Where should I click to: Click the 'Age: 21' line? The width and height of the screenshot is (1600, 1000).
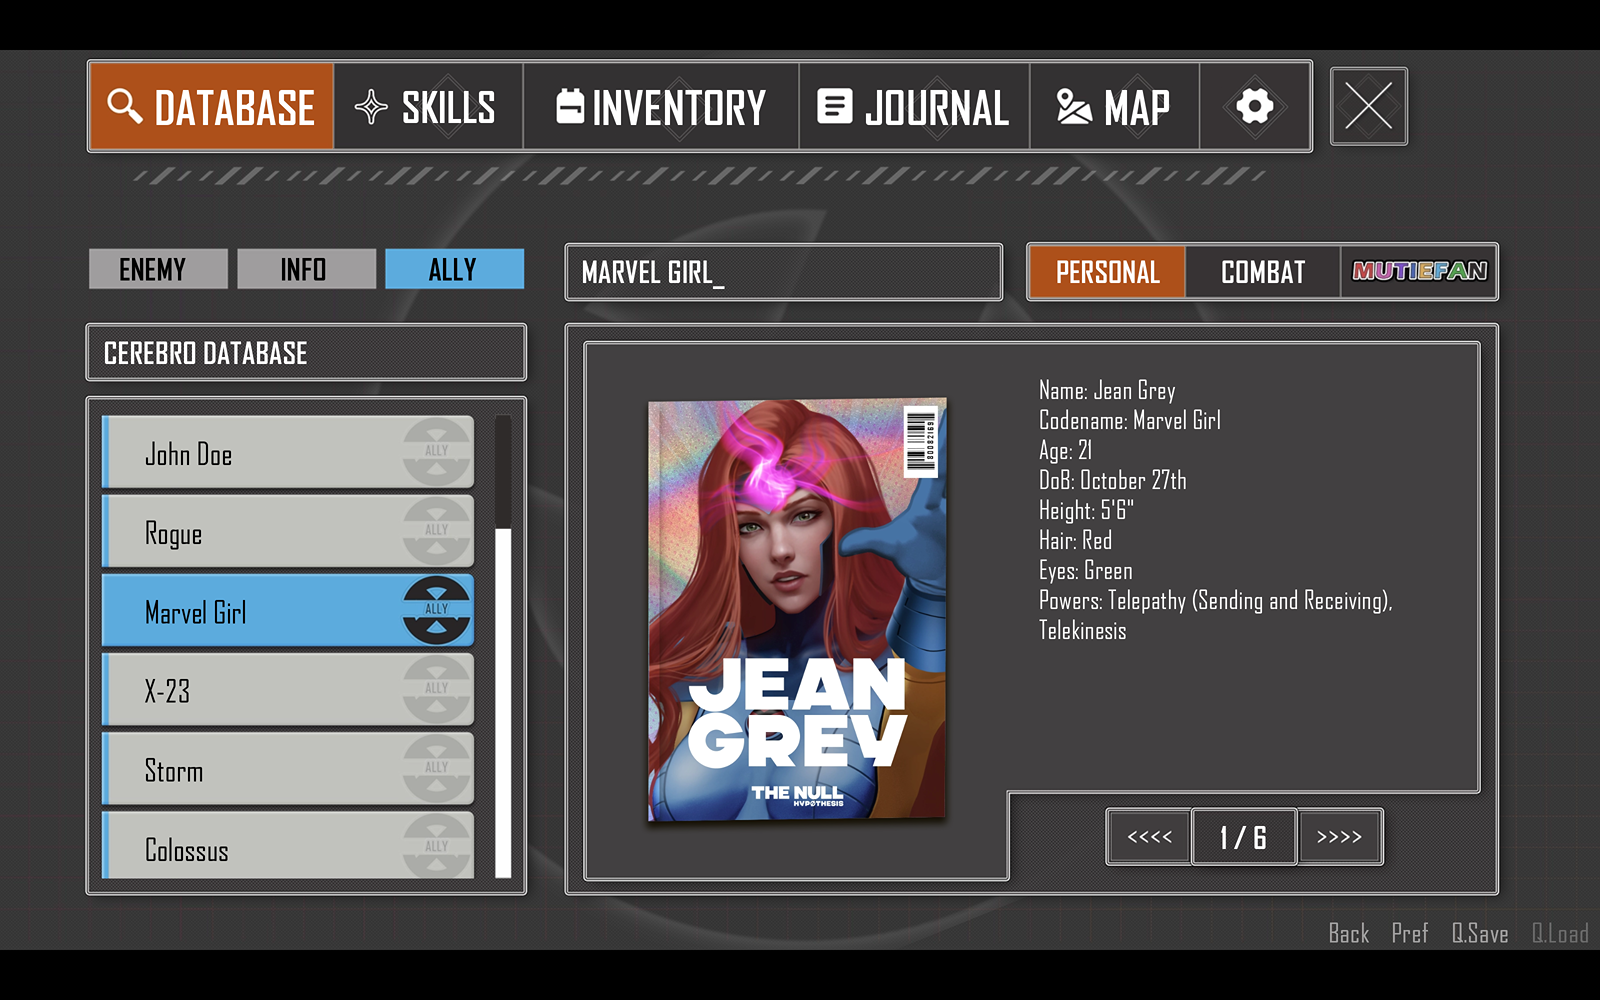1066,450
